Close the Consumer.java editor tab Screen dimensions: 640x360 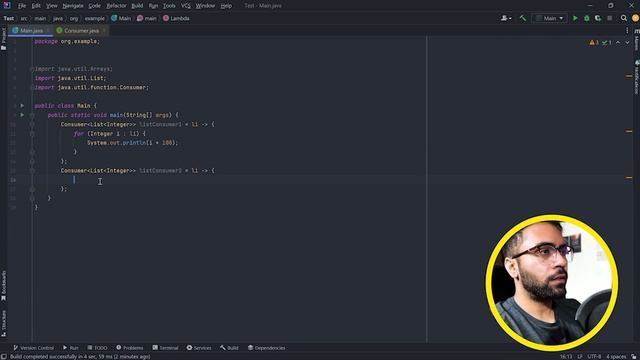click(104, 31)
